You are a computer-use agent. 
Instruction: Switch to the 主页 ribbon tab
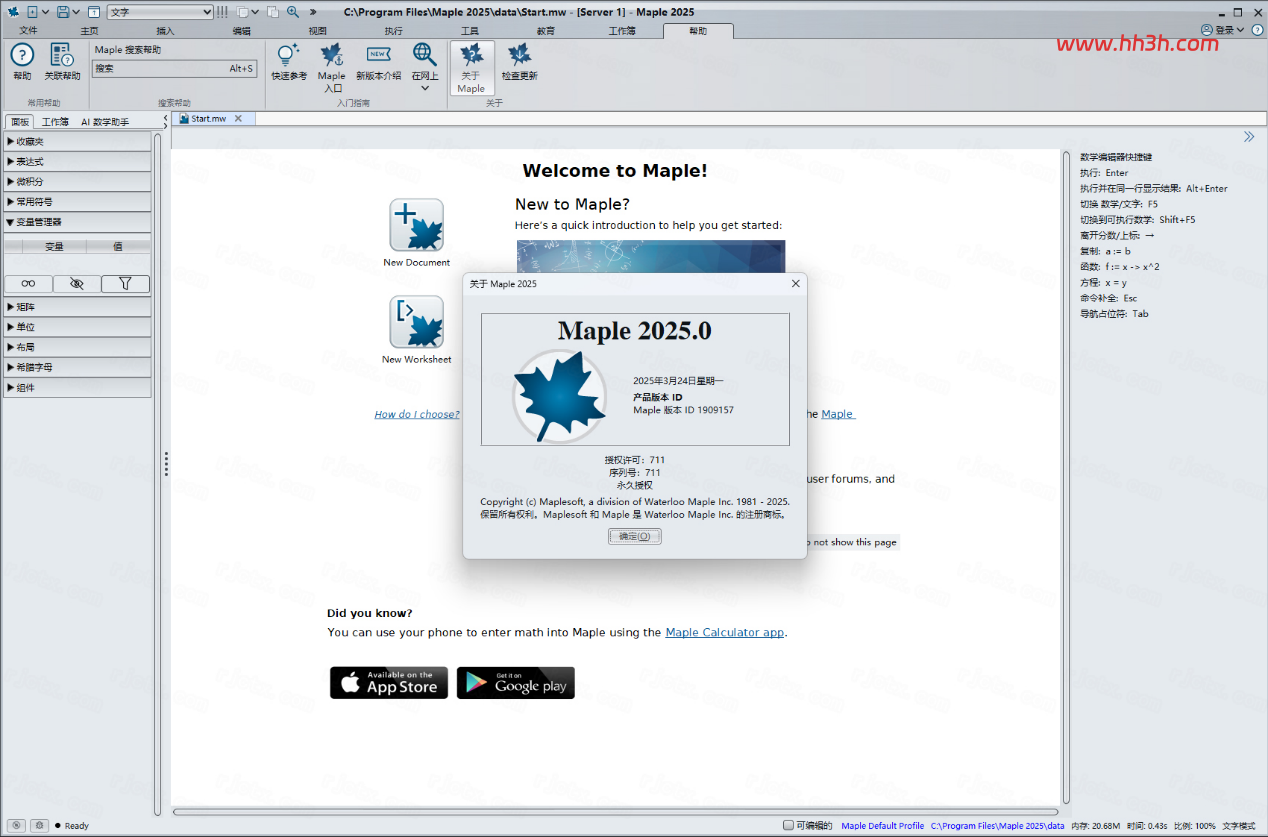89,31
